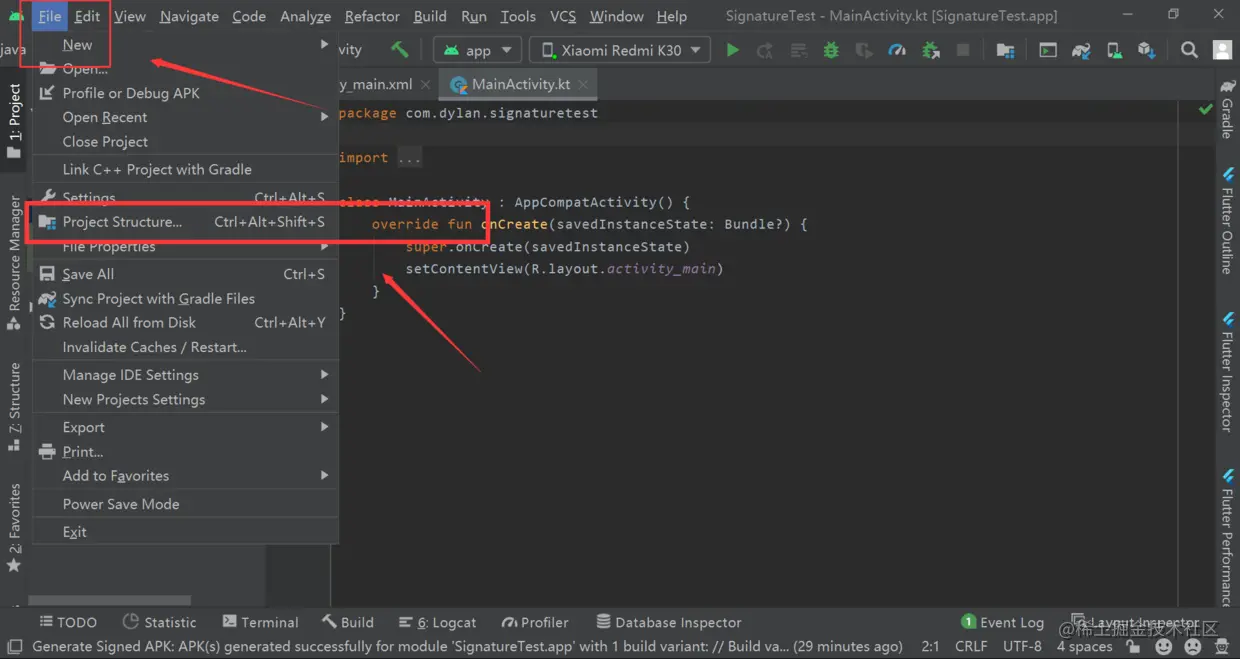This screenshot has height=659, width=1240.
Task: Open the Flutter Performance side panel
Action: (x=1227, y=538)
